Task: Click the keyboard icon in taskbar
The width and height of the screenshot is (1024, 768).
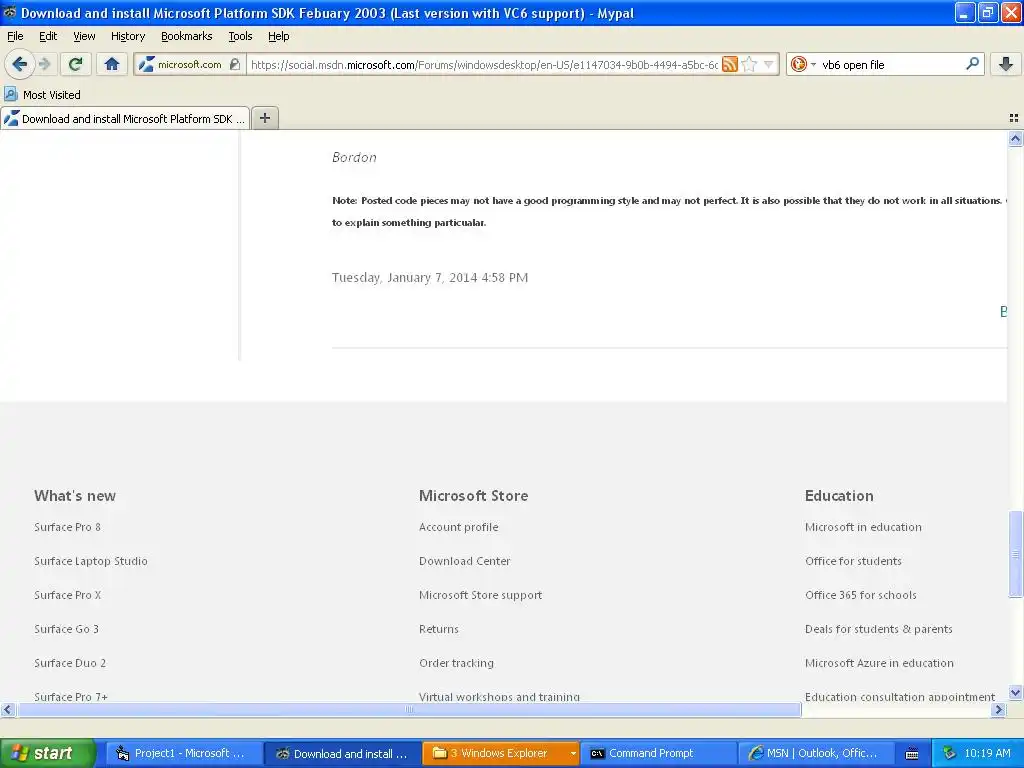Action: pyautogui.click(x=912, y=754)
